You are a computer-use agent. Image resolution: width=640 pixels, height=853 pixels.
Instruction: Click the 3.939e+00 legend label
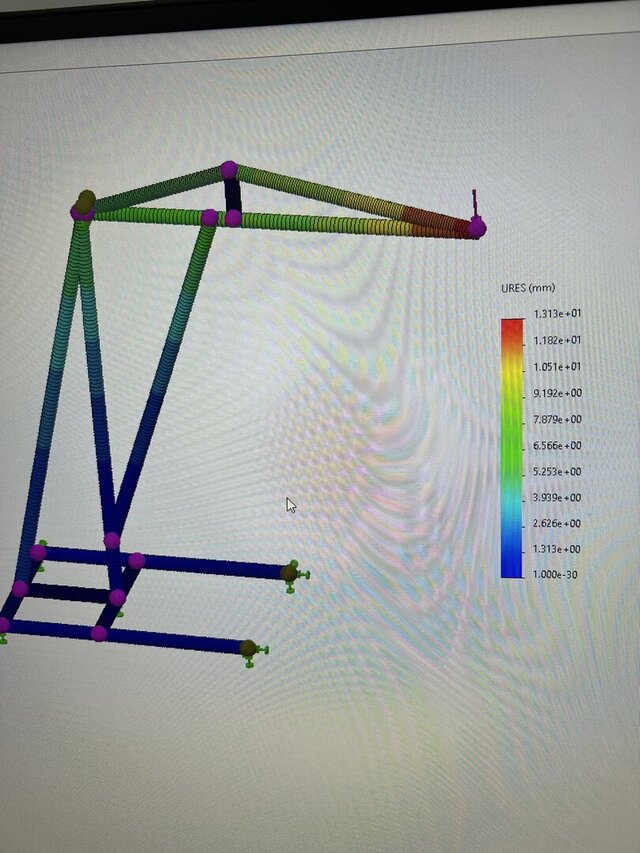[x=557, y=498]
